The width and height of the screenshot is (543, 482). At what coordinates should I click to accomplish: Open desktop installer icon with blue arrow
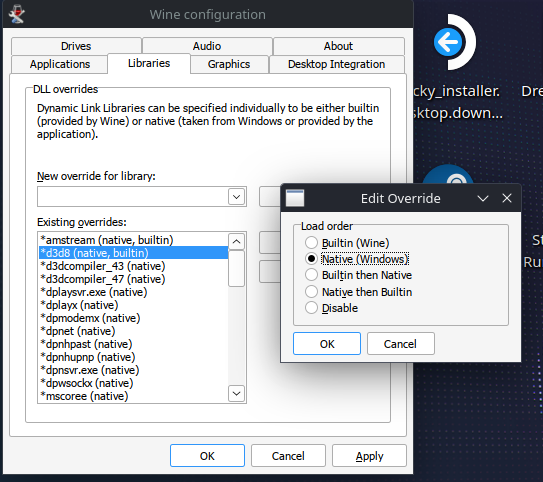[454, 42]
